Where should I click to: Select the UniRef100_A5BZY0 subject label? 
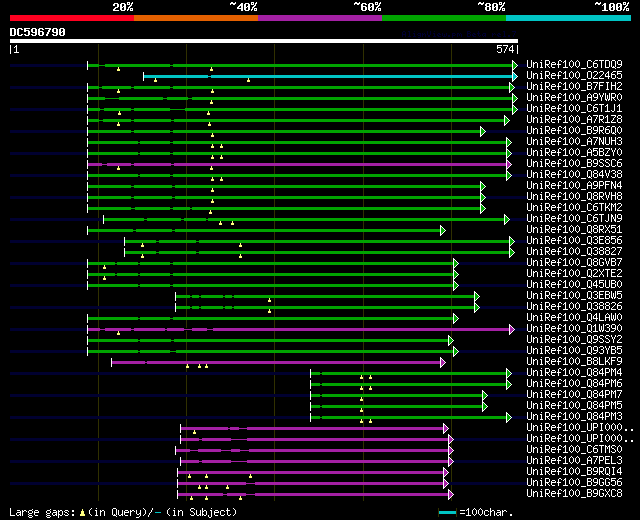[574, 153]
